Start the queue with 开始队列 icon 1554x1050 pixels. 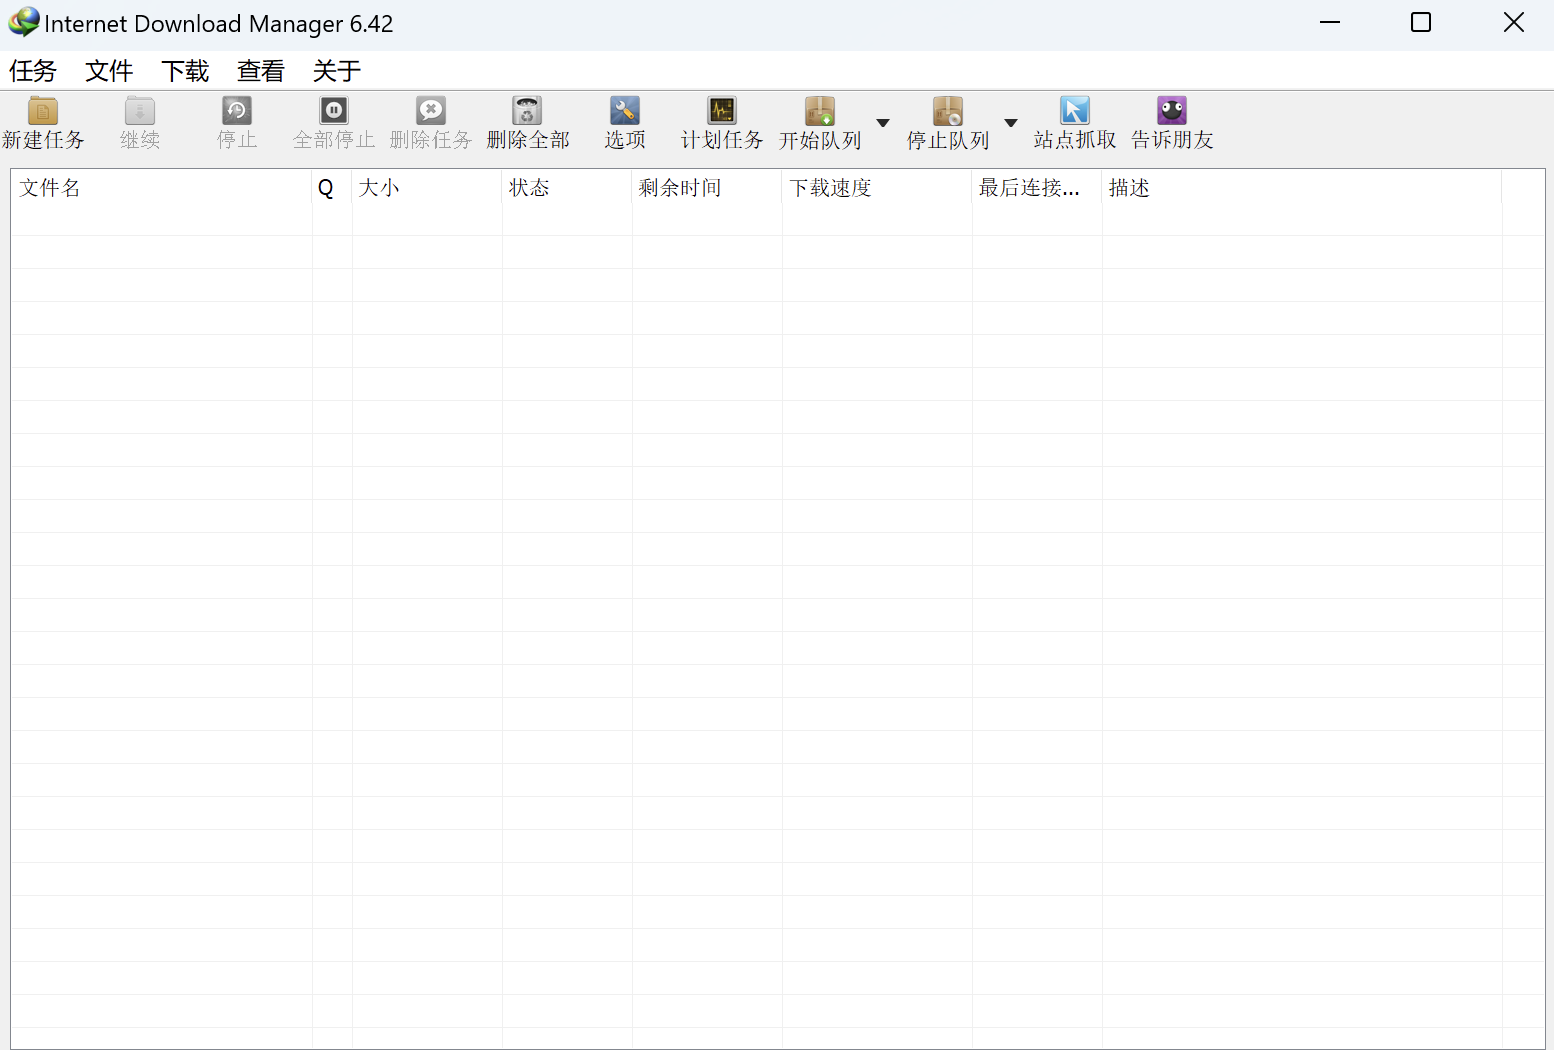(819, 111)
